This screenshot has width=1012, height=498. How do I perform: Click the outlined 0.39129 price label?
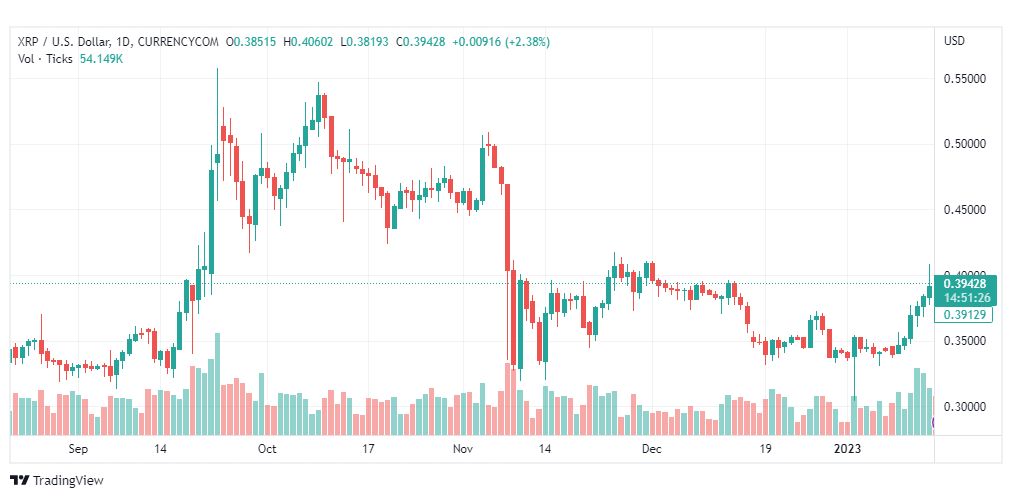click(961, 314)
